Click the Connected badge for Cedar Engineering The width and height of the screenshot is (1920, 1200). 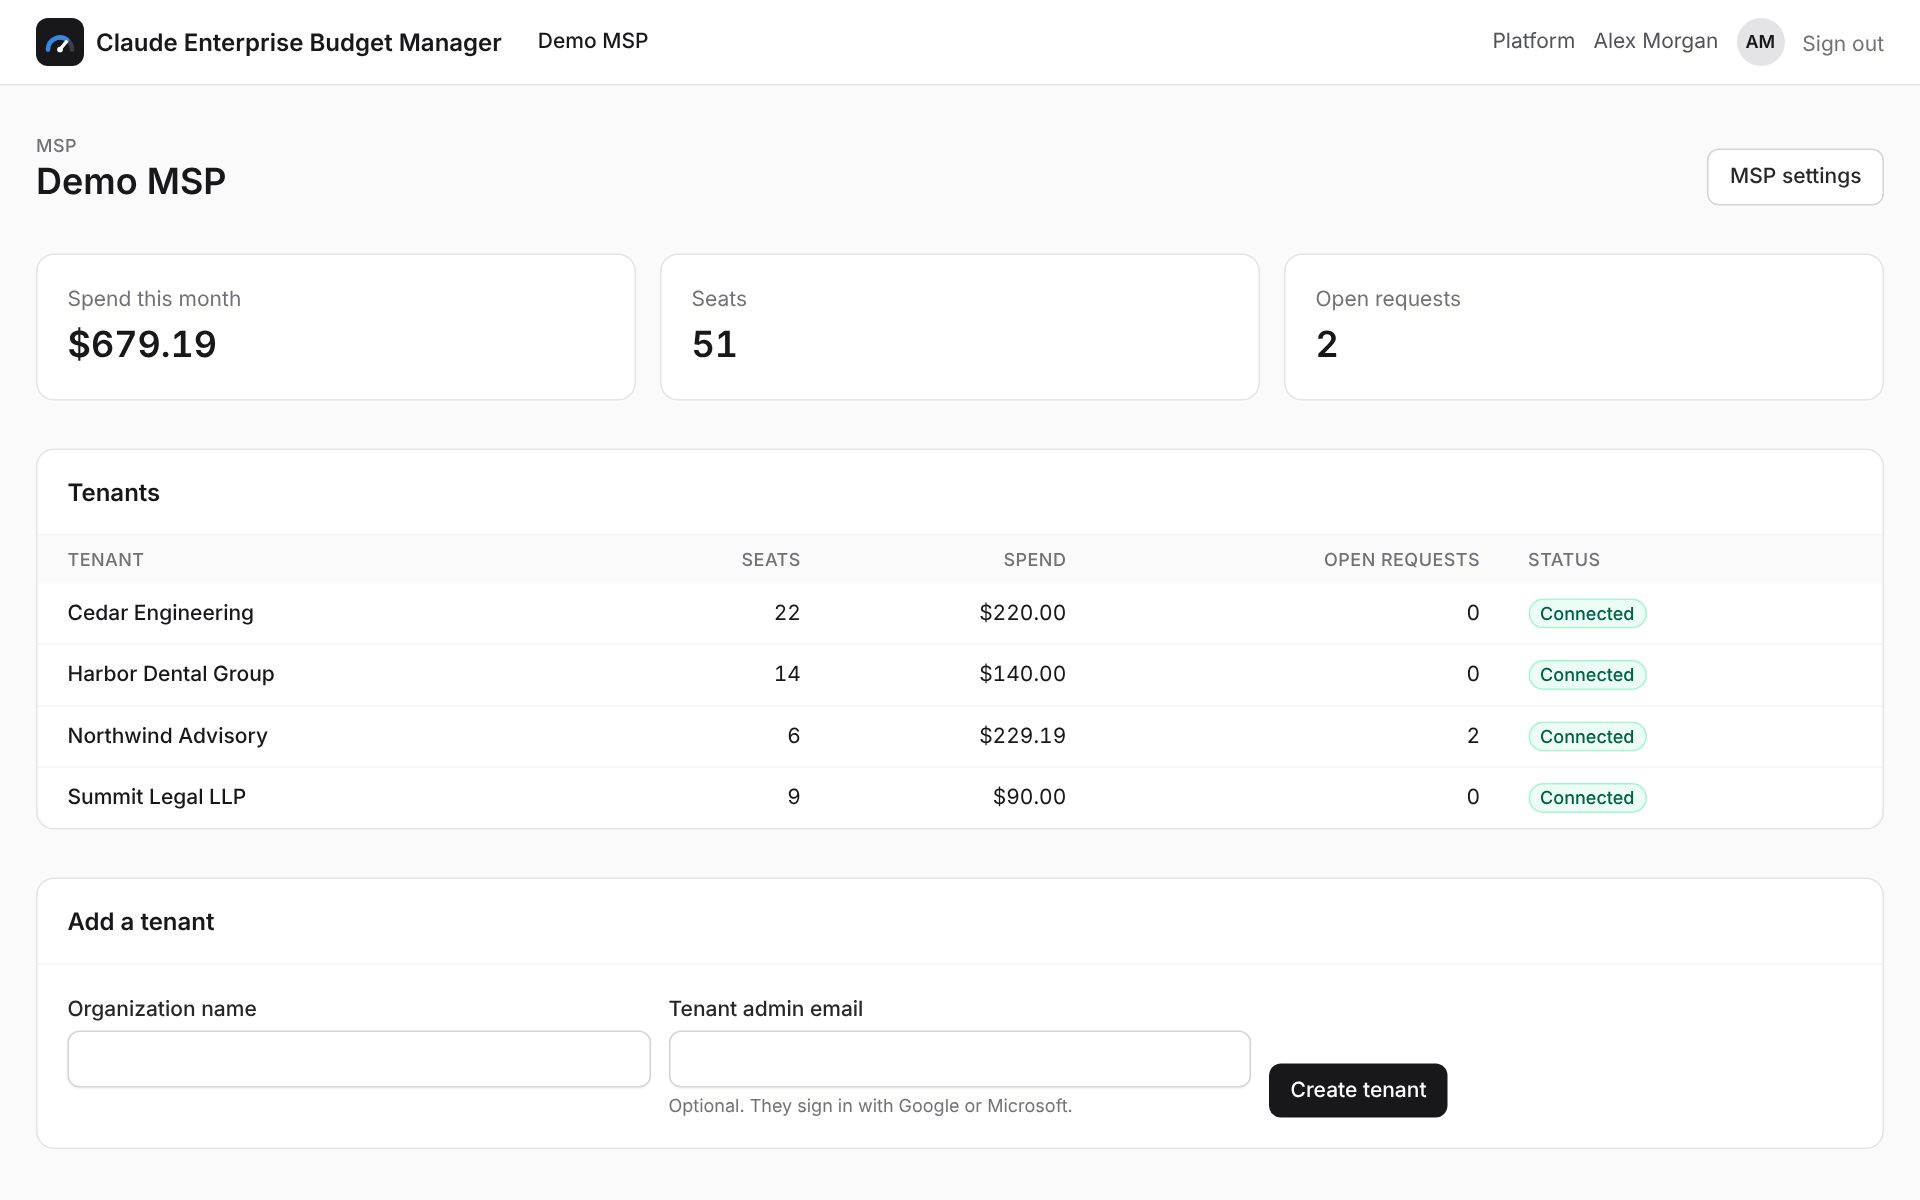tap(1587, 614)
